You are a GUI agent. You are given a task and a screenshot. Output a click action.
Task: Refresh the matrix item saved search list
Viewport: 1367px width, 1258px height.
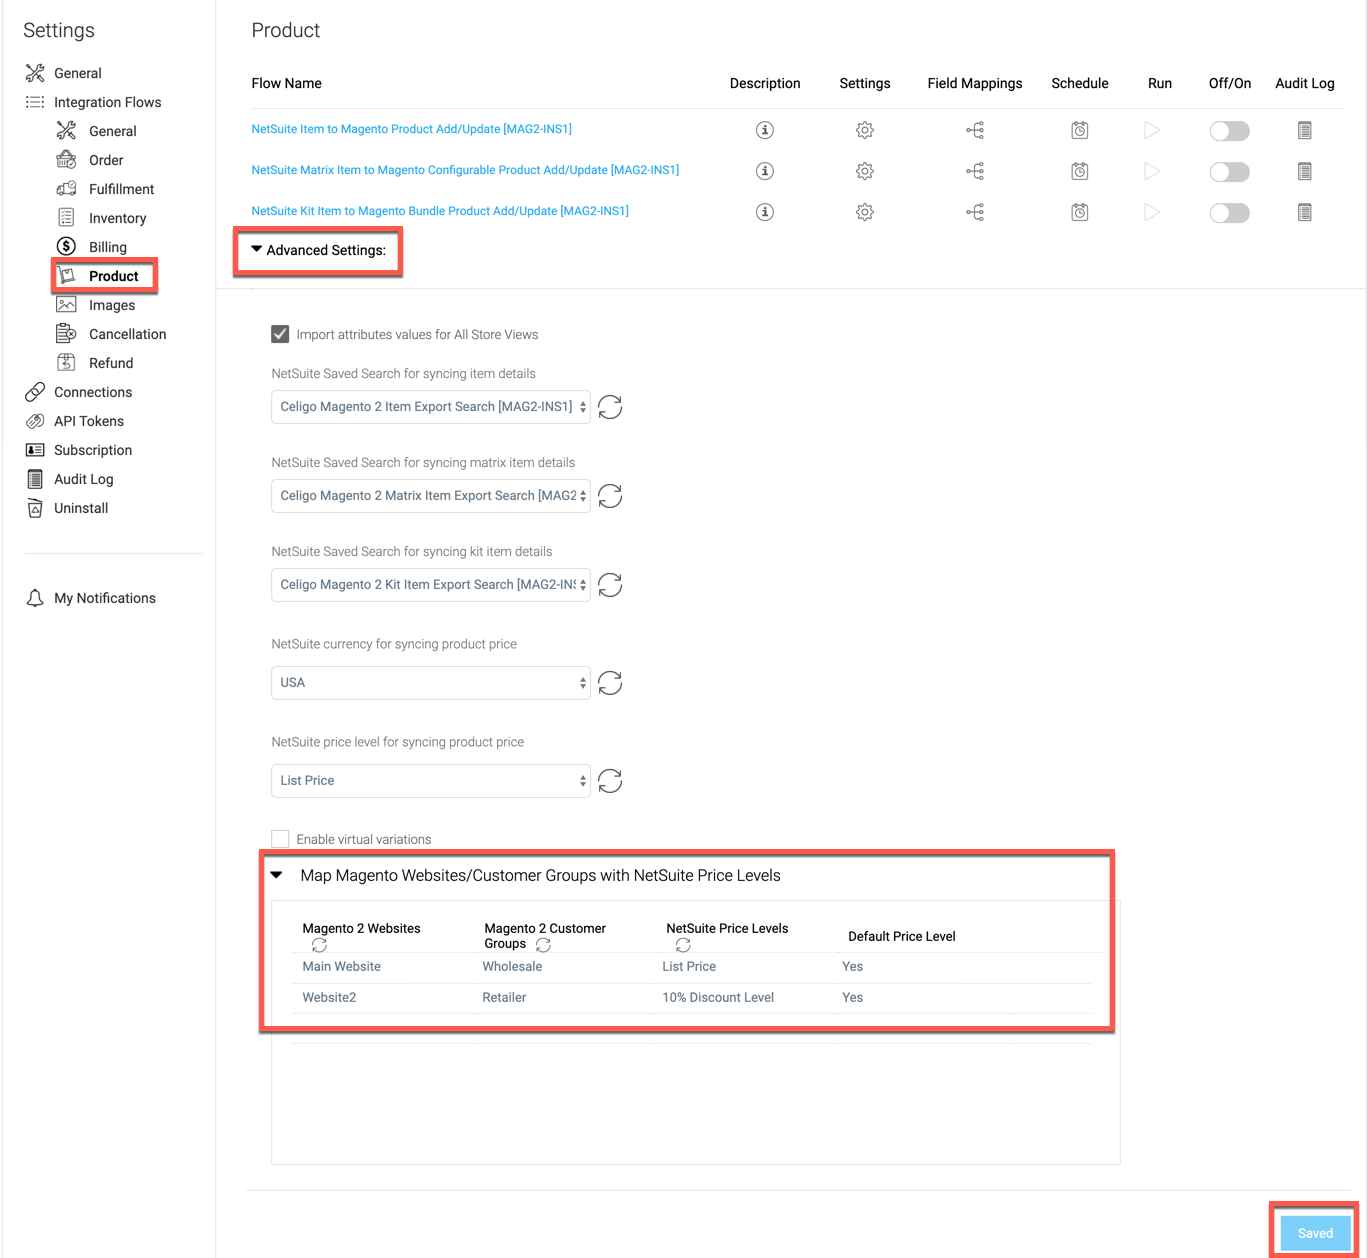point(610,496)
